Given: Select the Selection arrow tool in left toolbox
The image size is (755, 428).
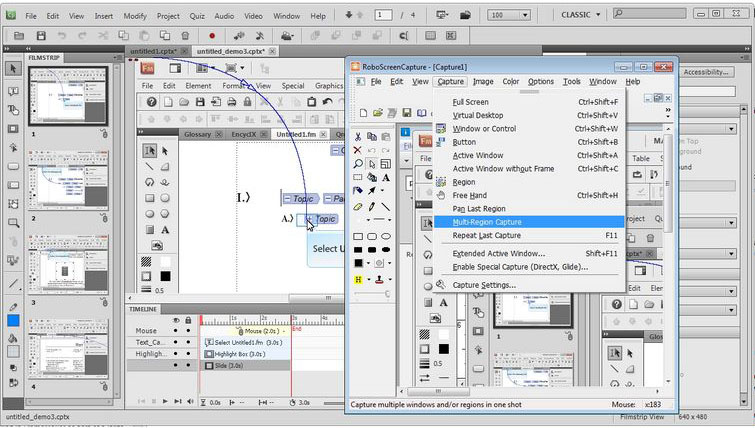Looking at the screenshot, I should pos(13,69).
